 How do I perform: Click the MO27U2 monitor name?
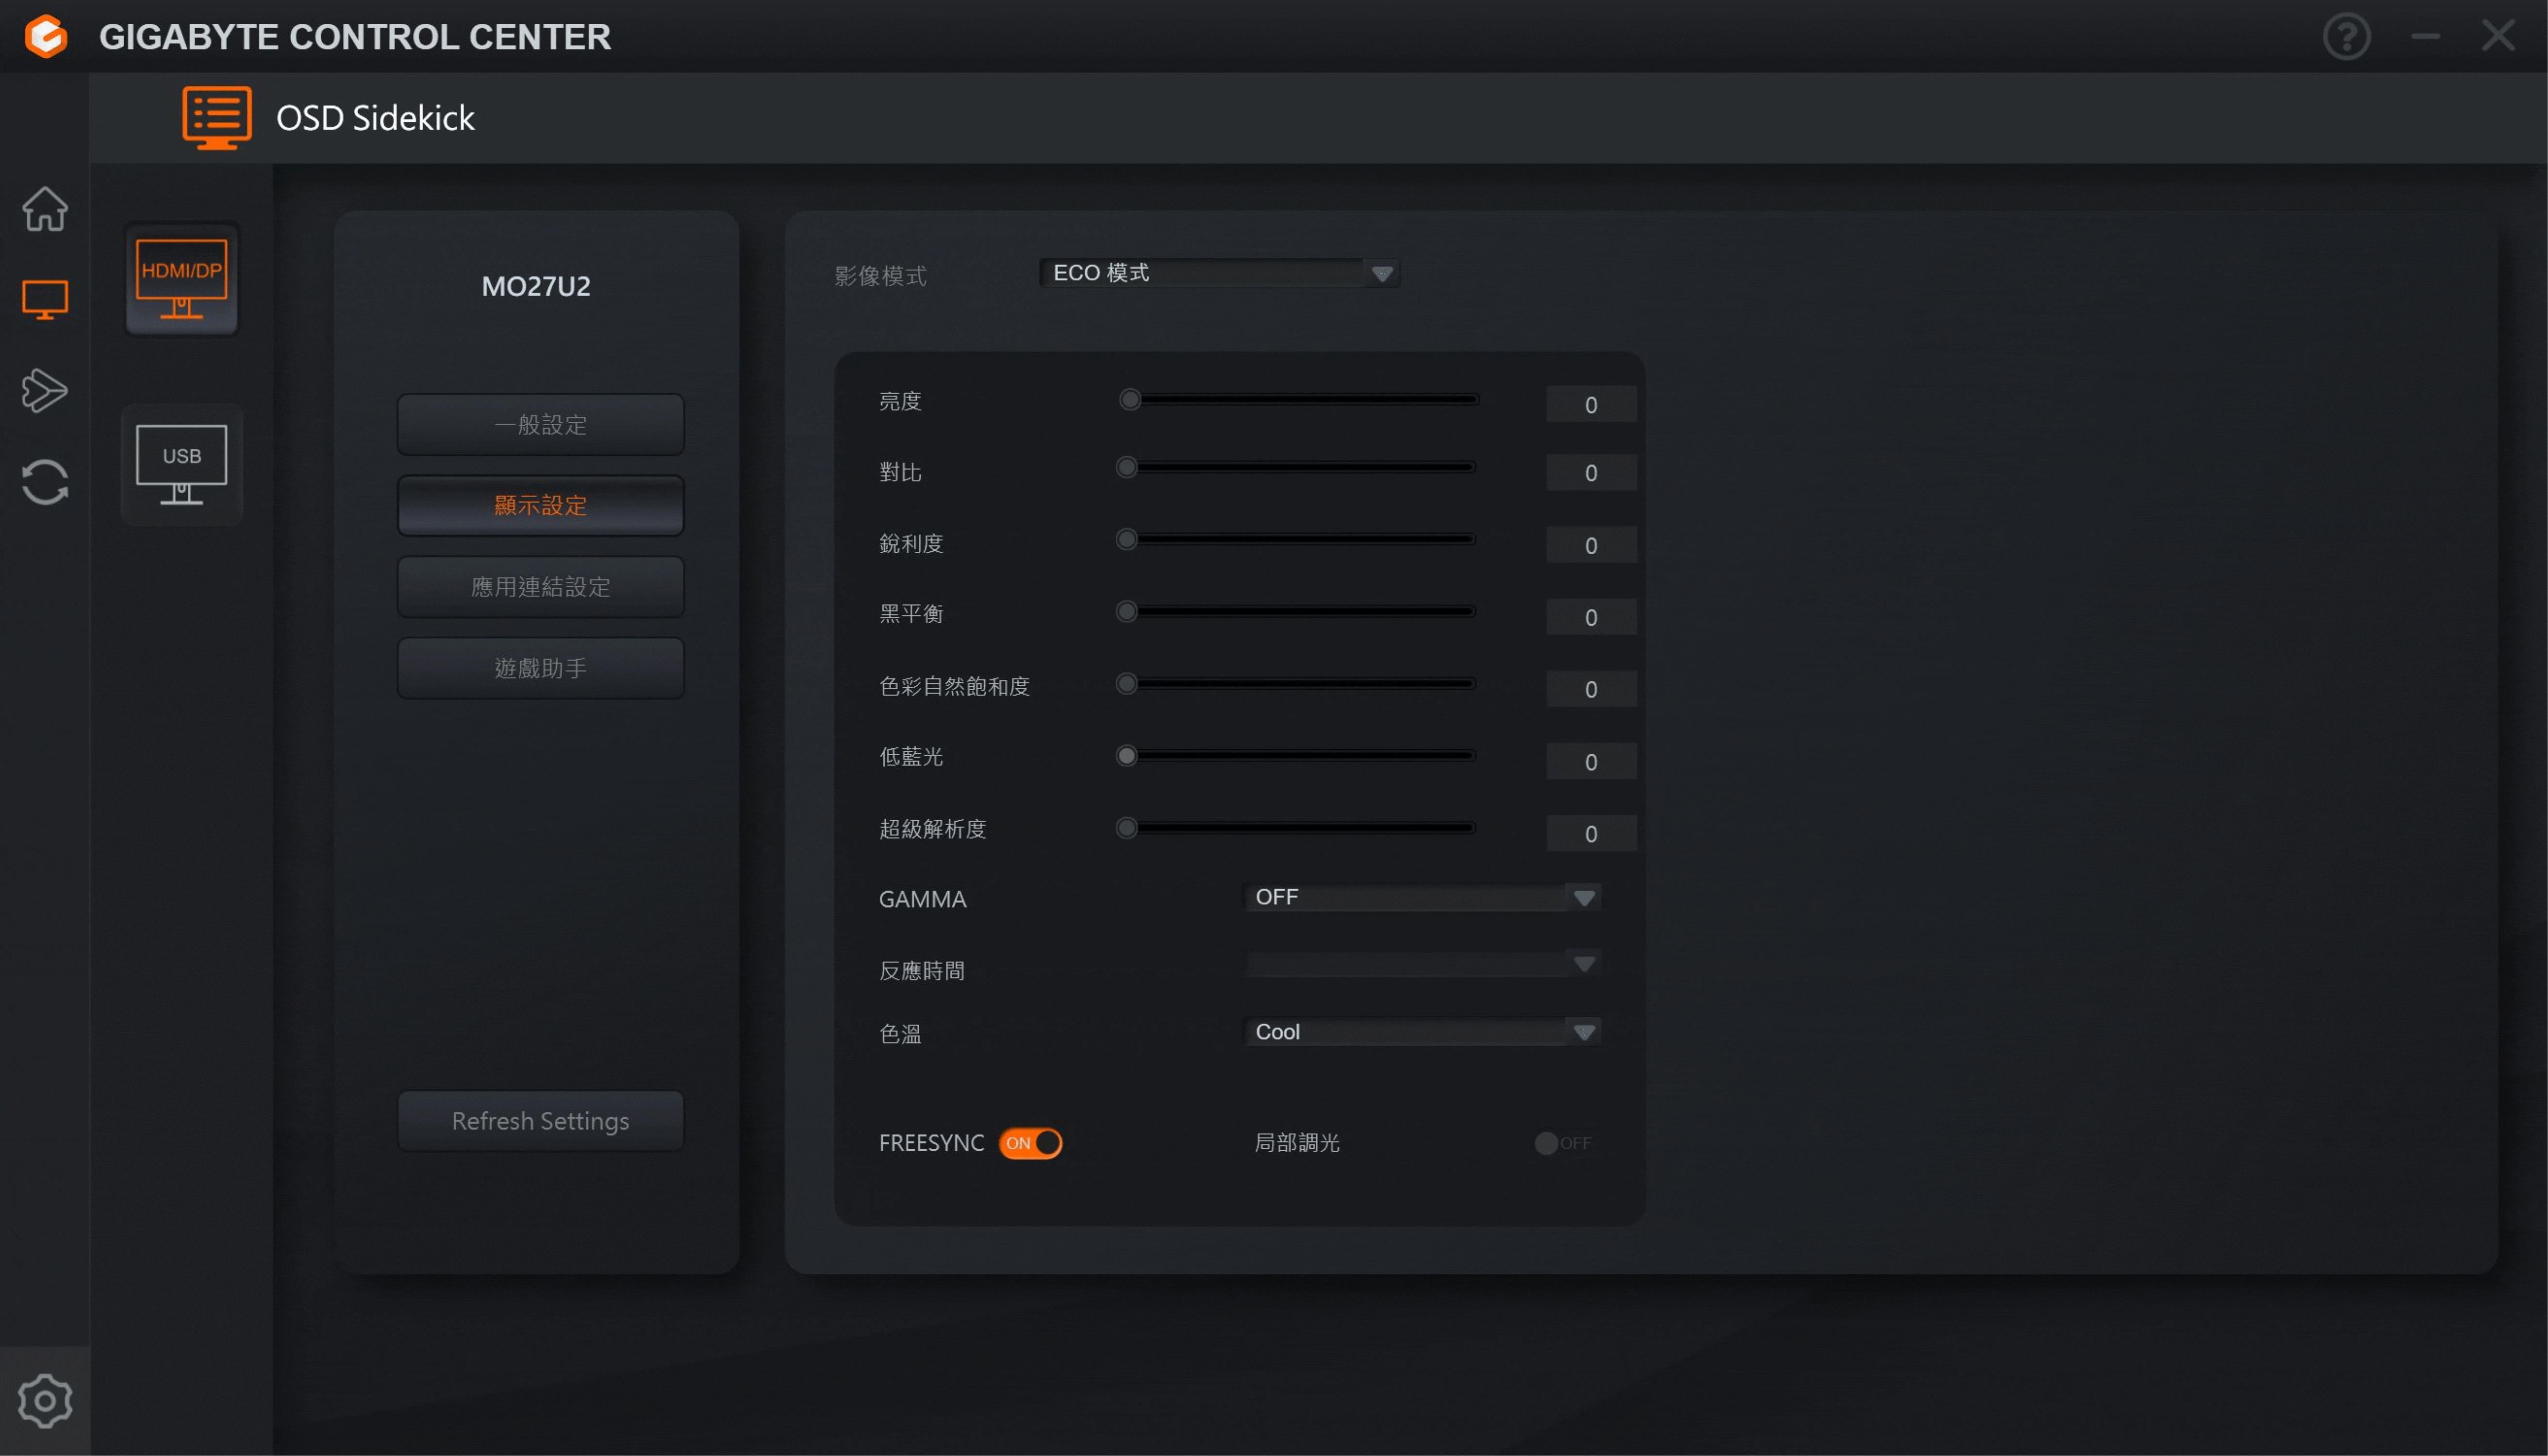(x=536, y=286)
